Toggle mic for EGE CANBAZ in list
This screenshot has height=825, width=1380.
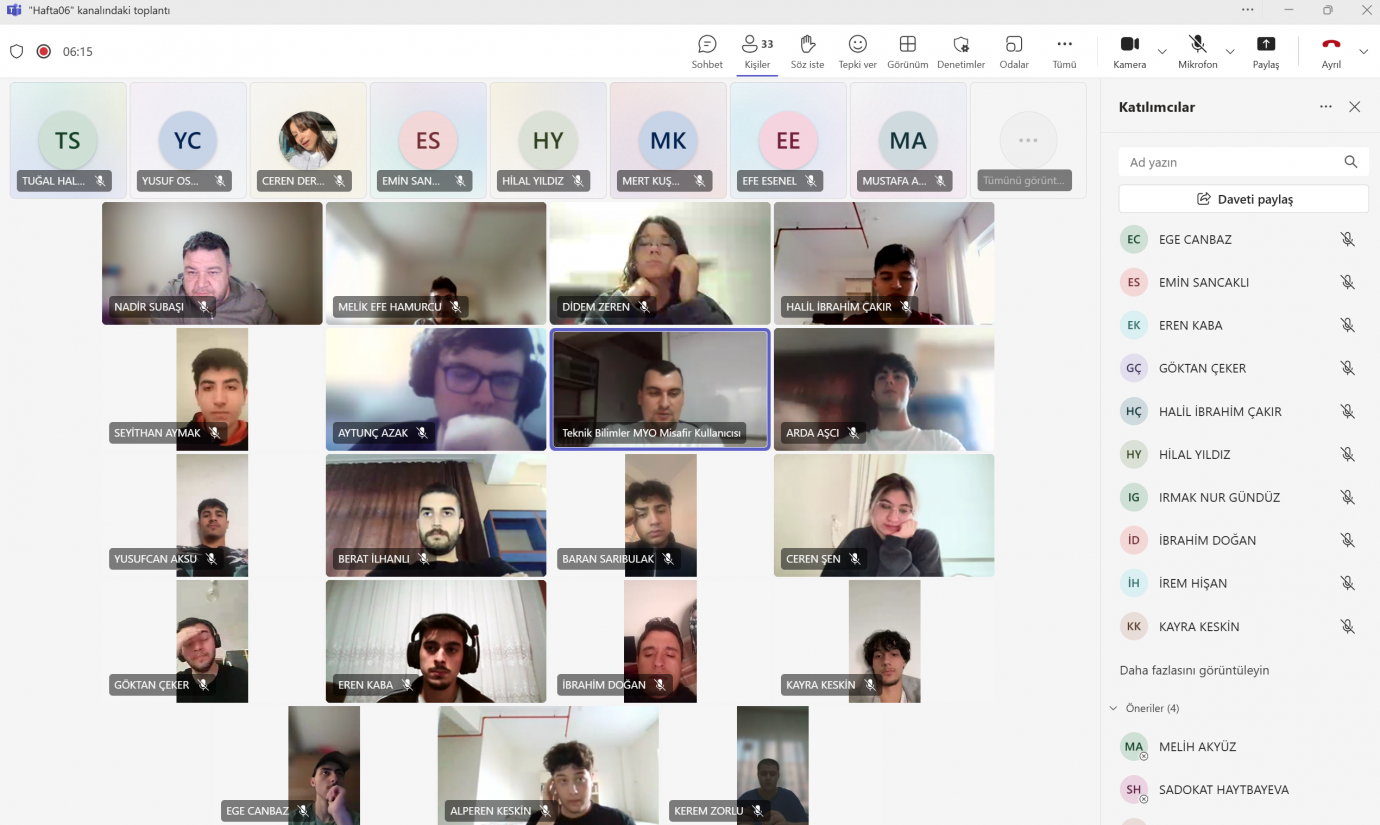[1347, 240]
